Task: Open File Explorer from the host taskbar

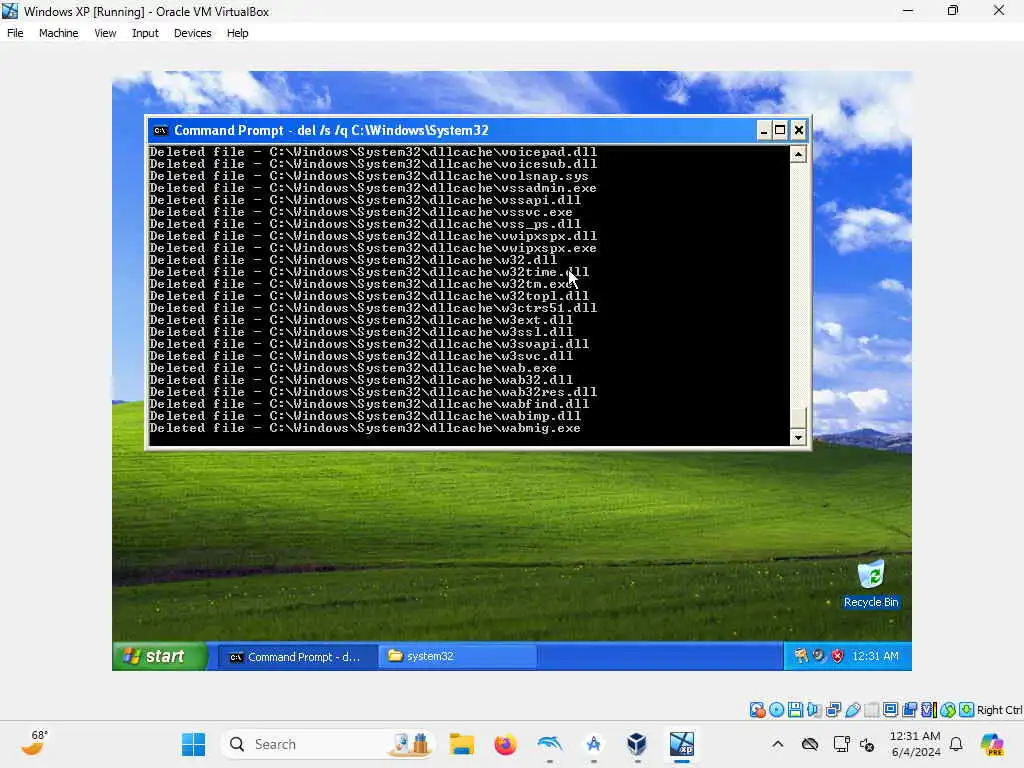Action: coord(462,744)
